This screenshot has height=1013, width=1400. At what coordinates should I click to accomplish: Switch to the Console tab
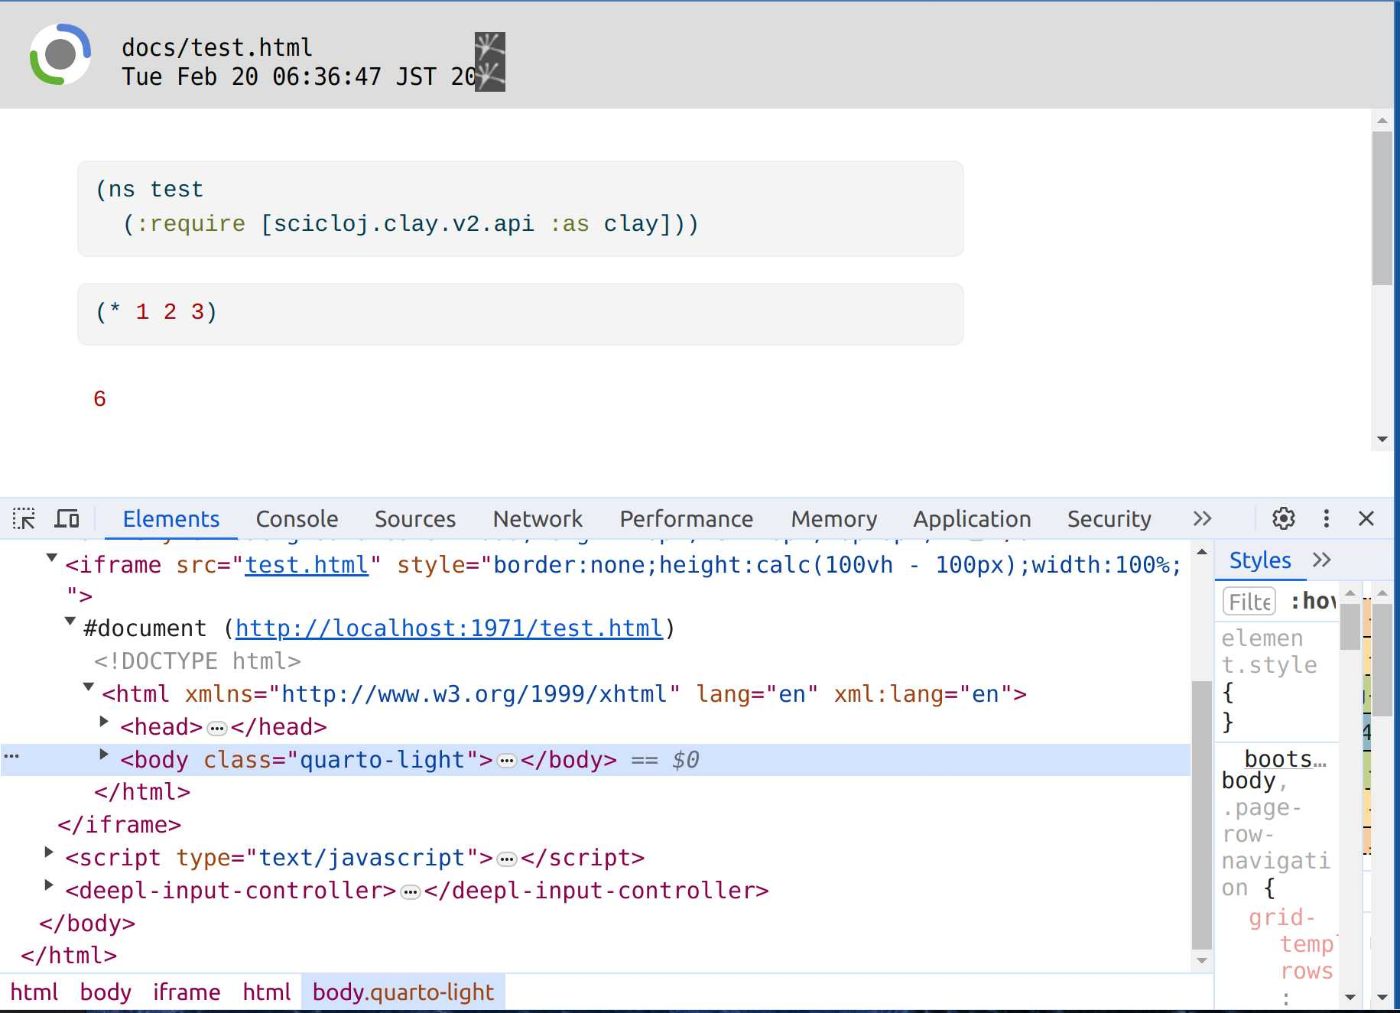(x=297, y=519)
